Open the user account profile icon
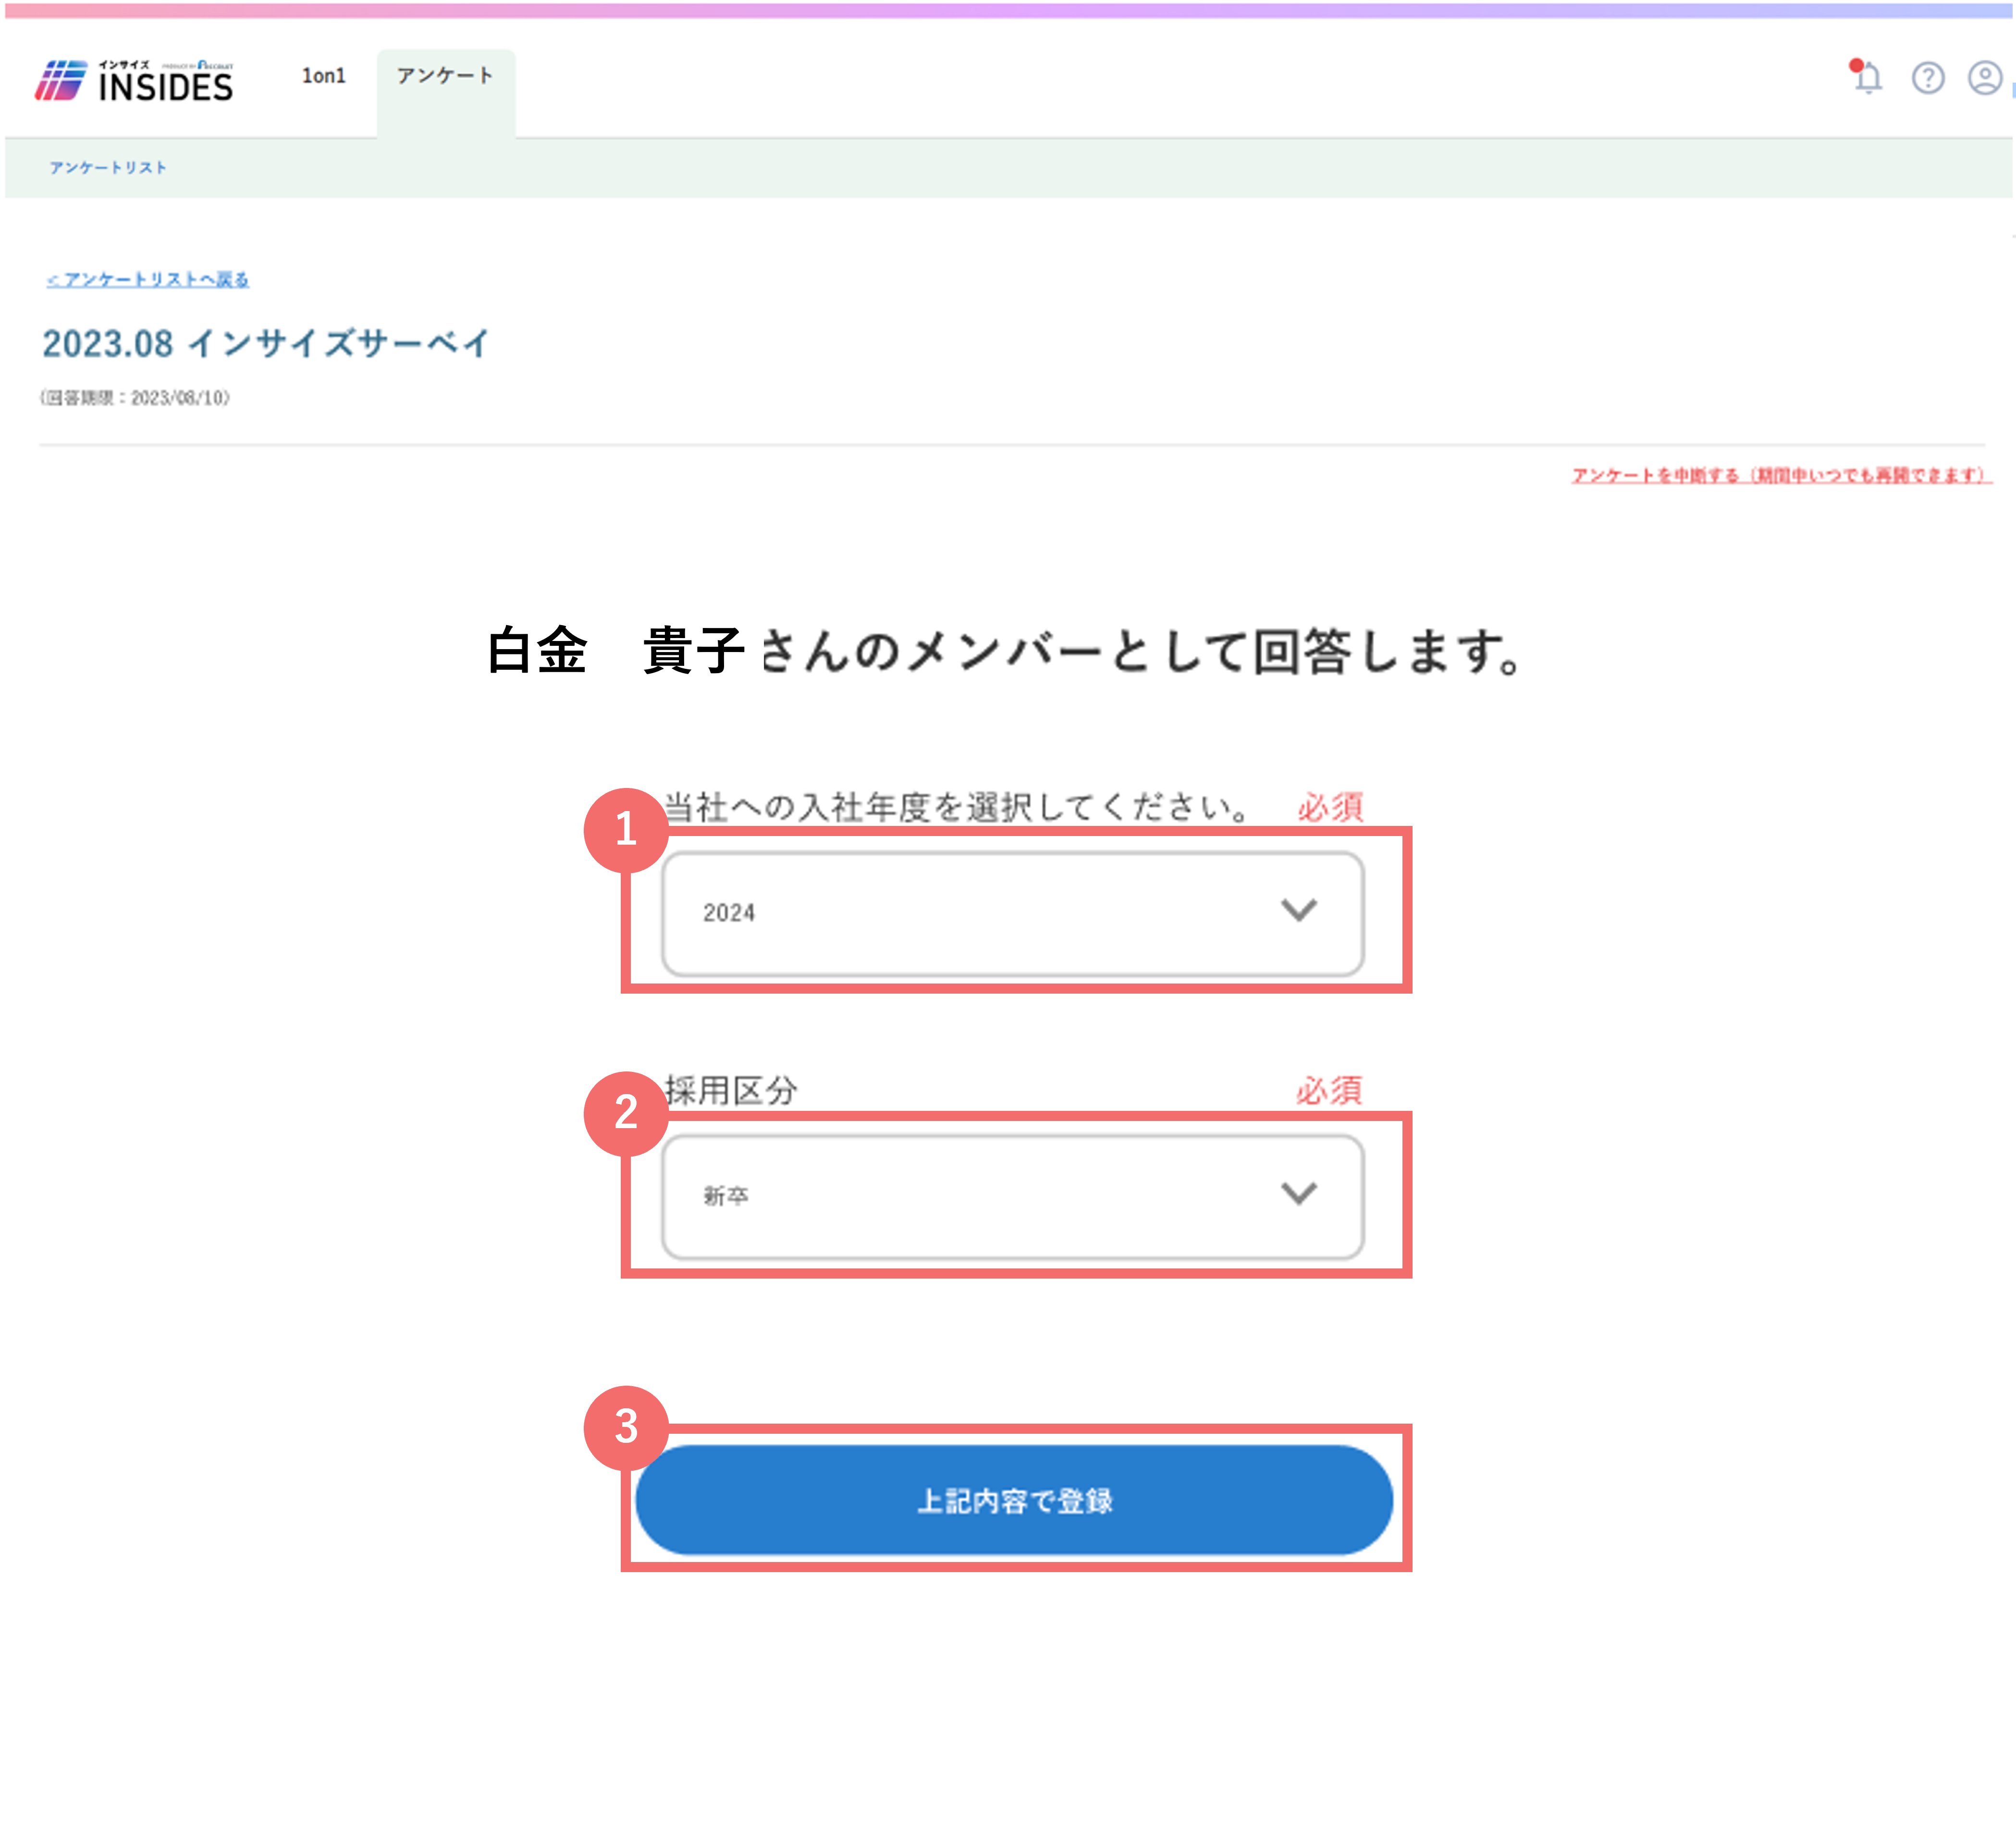The image size is (2016, 1821). [1985, 78]
